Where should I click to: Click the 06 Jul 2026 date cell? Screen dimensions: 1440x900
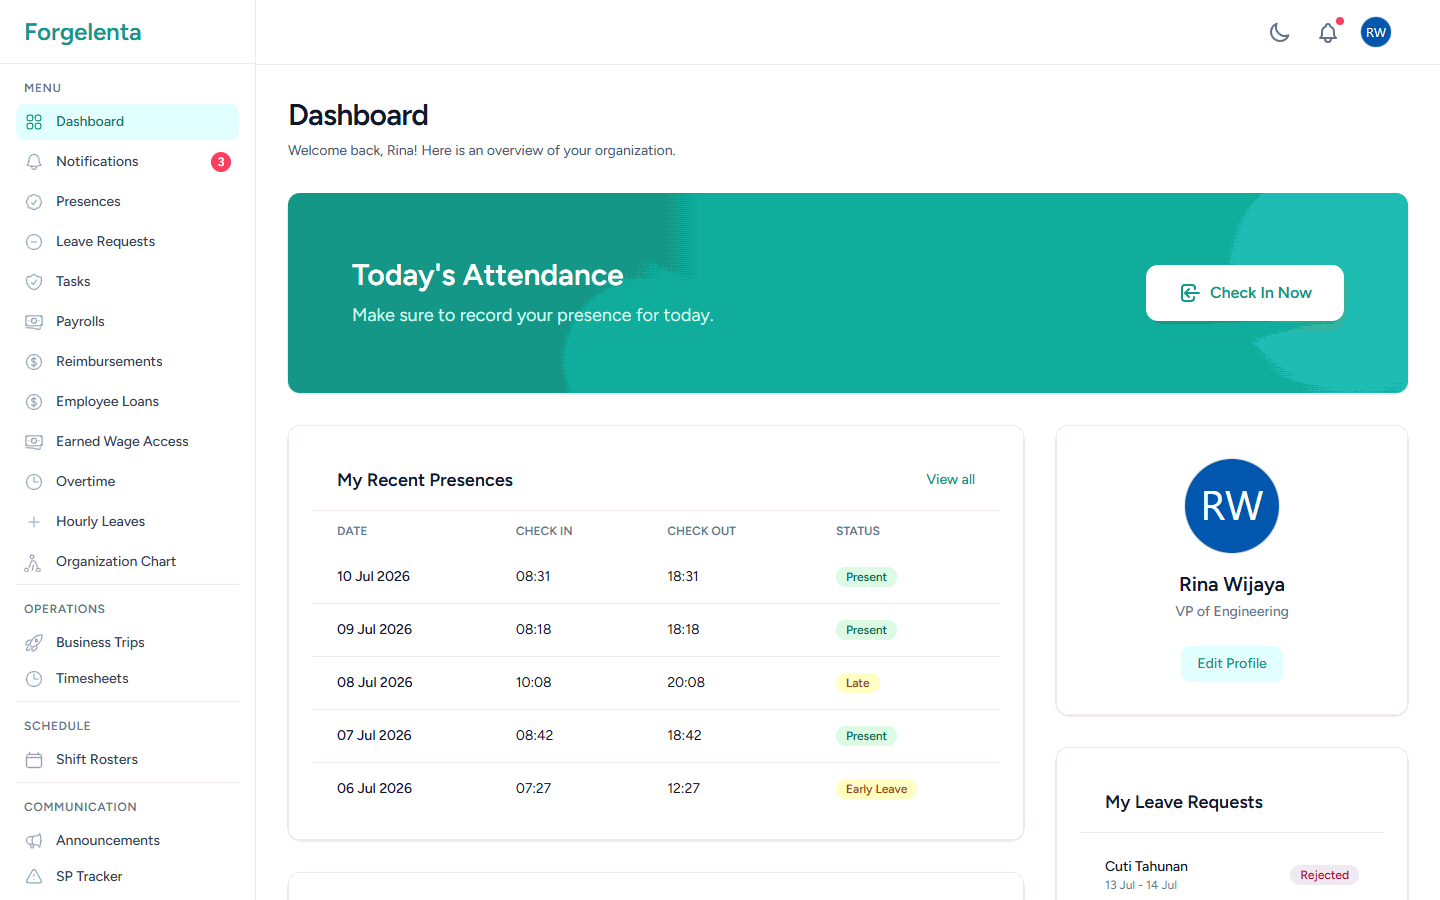(374, 789)
